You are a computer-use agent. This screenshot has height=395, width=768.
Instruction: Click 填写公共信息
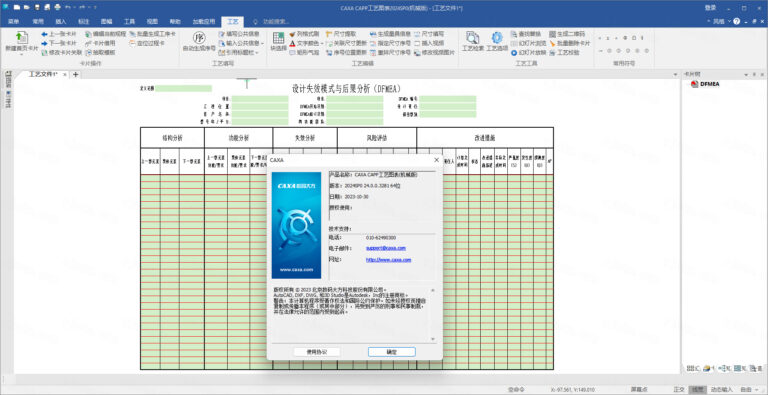click(x=239, y=34)
